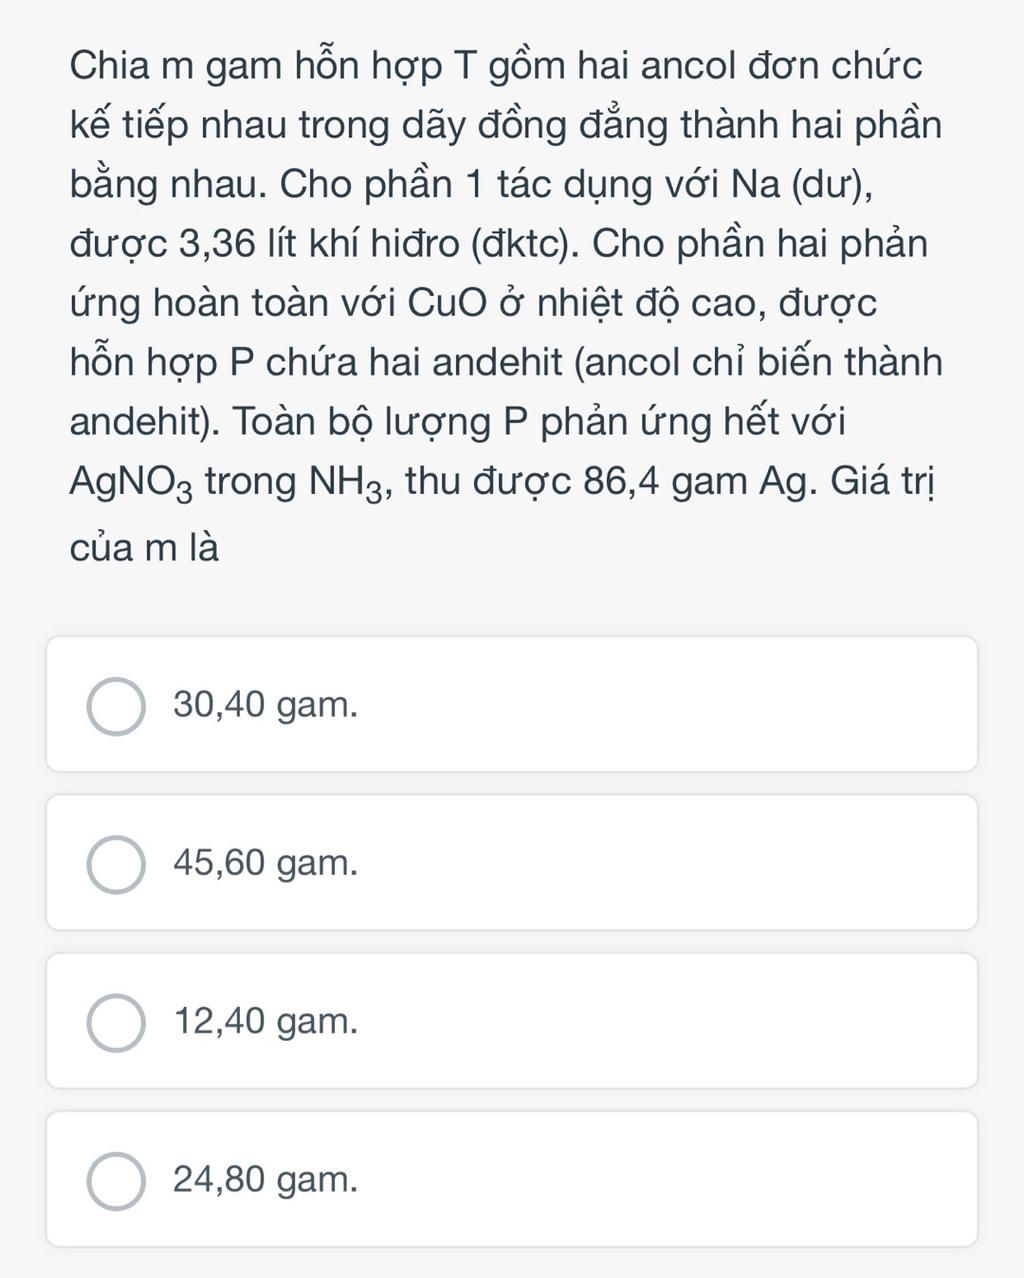Select the radio button for 30,40 gam
Screen dimensions: 1024x1278
(x=116, y=706)
